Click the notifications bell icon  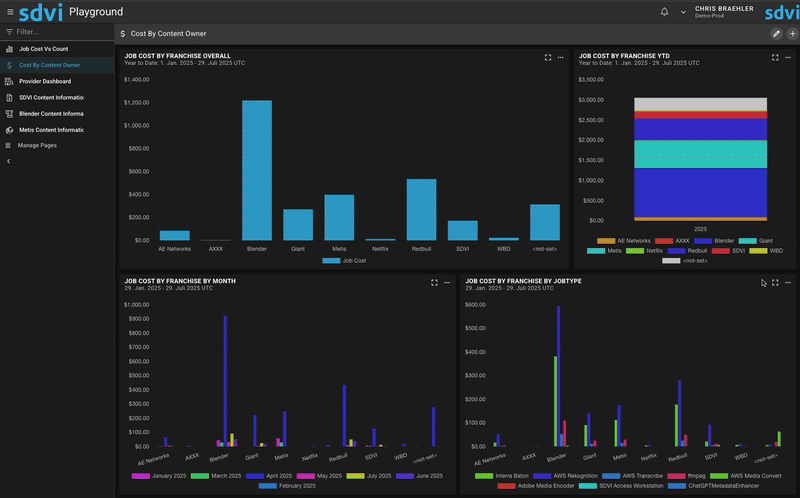coord(664,11)
